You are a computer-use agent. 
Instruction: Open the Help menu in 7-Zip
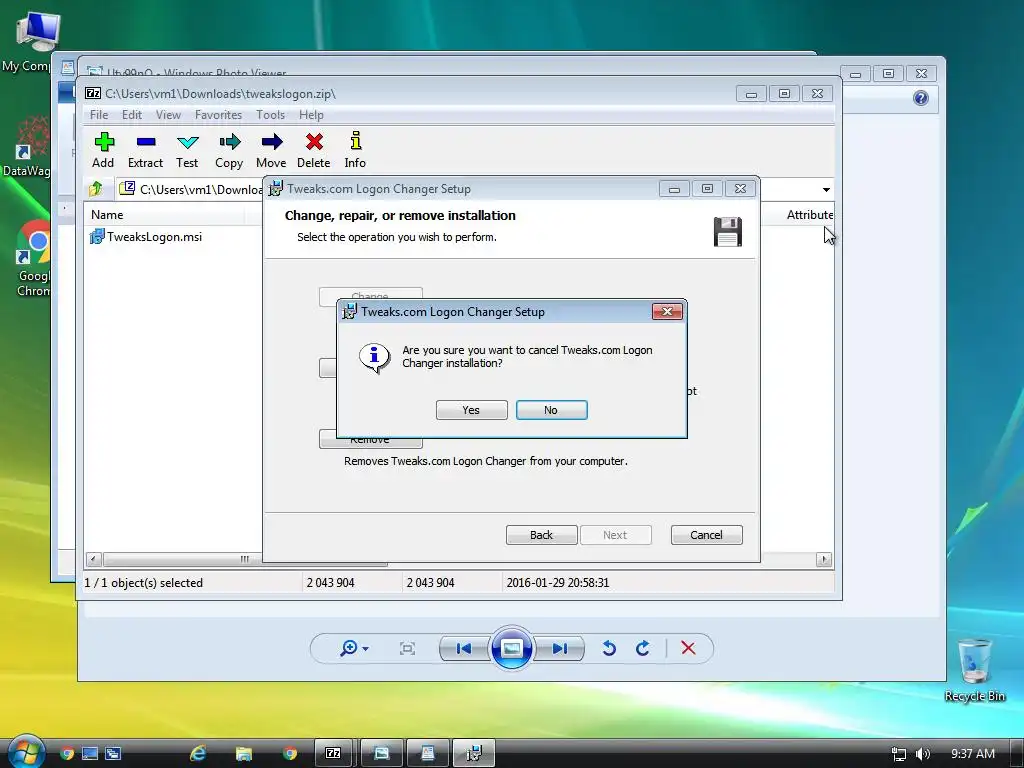tap(311, 115)
